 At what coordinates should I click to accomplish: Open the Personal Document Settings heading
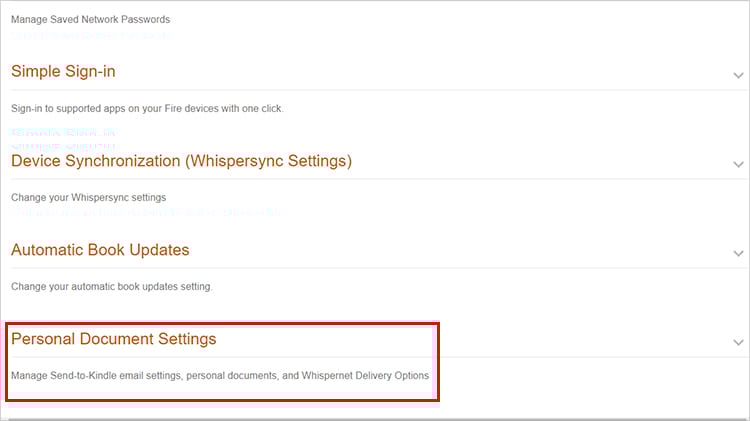coord(113,339)
